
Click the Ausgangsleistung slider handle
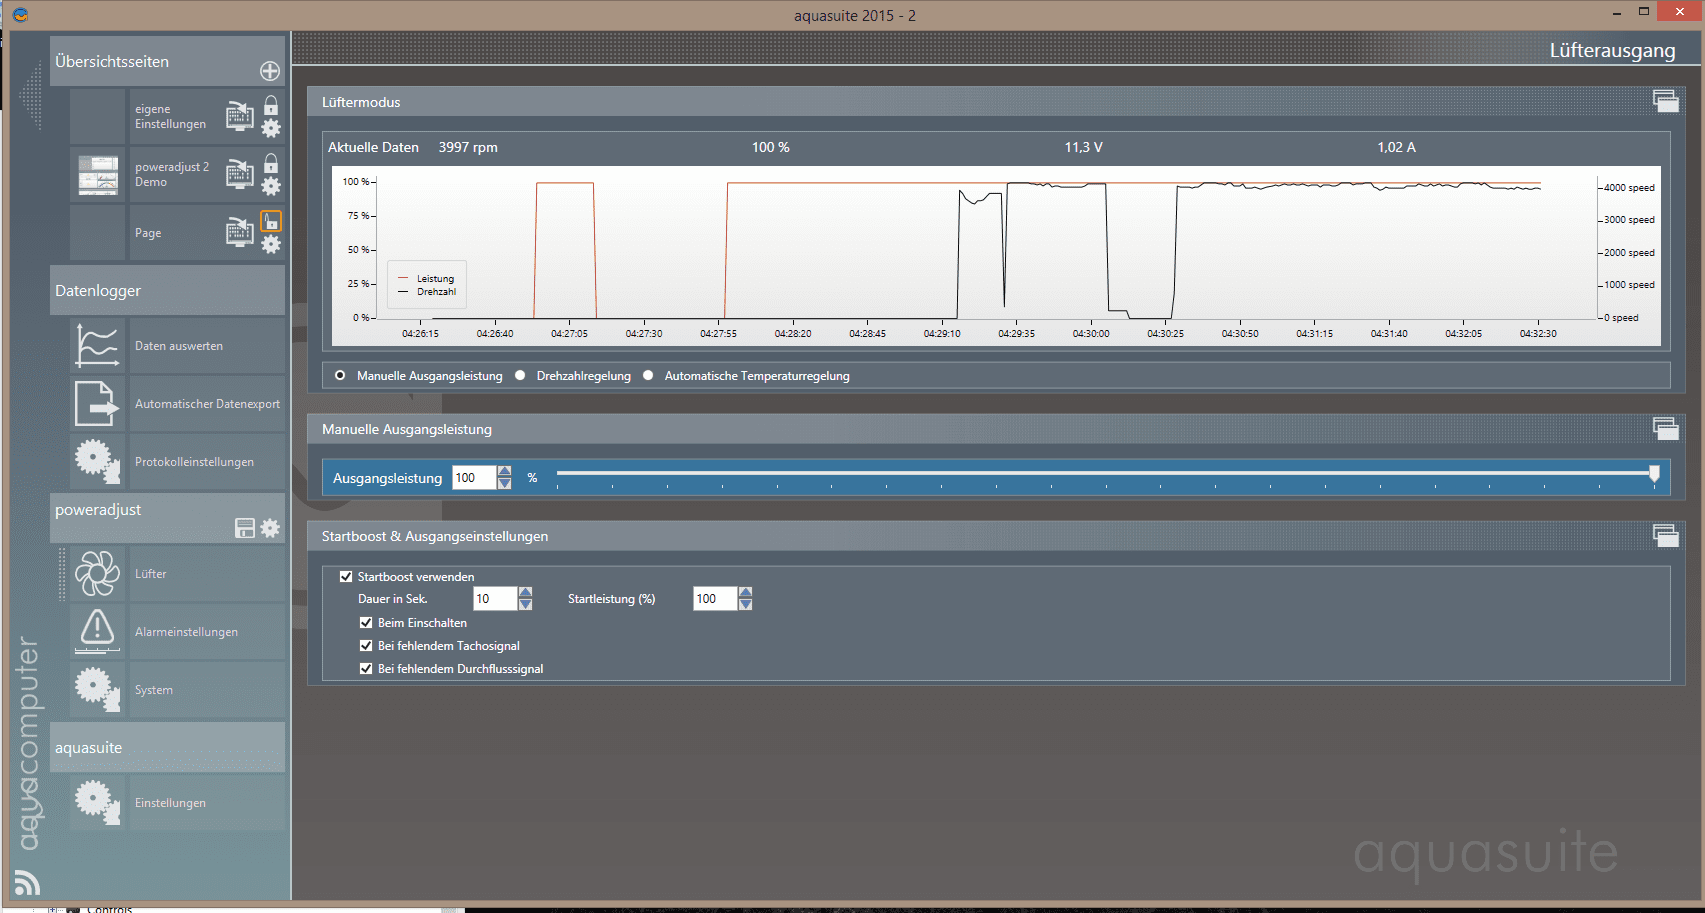point(1654,473)
